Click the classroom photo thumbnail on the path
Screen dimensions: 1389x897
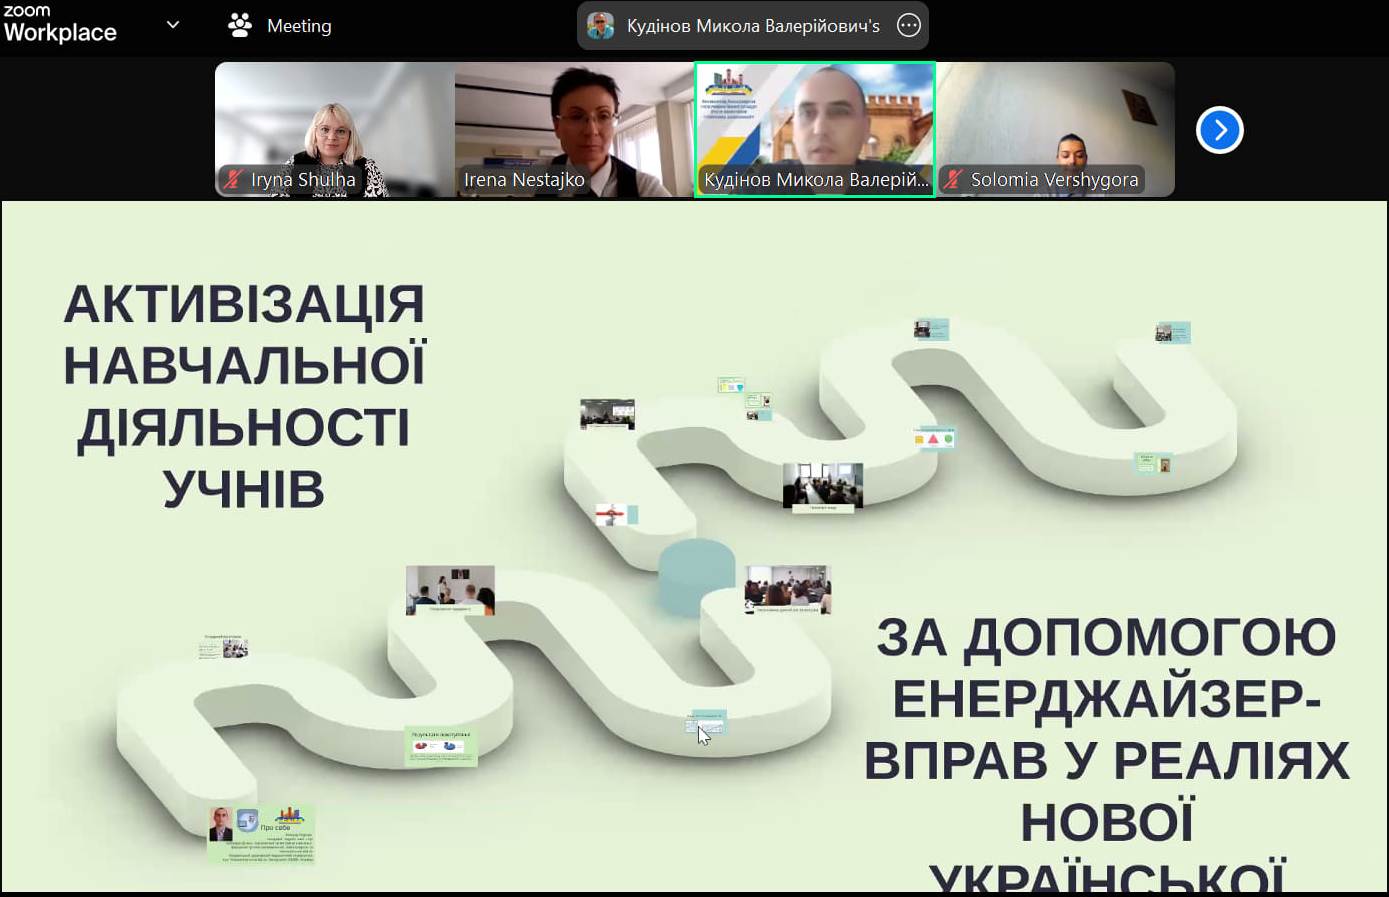[x=822, y=487]
